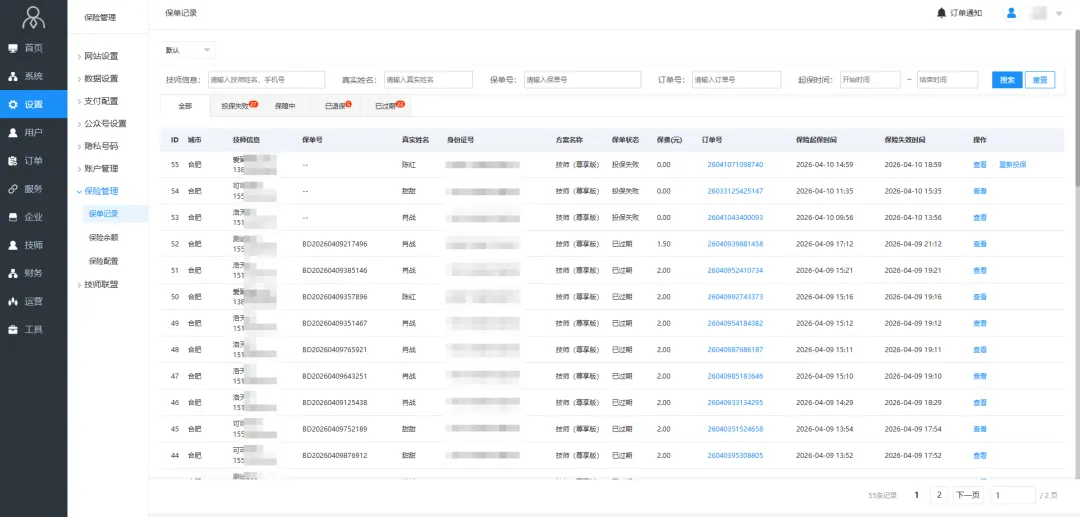Image resolution: width=1080 pixels, height=517 pixels.
Task: Click the blue 搜索 button
Action: (1007, 80)
